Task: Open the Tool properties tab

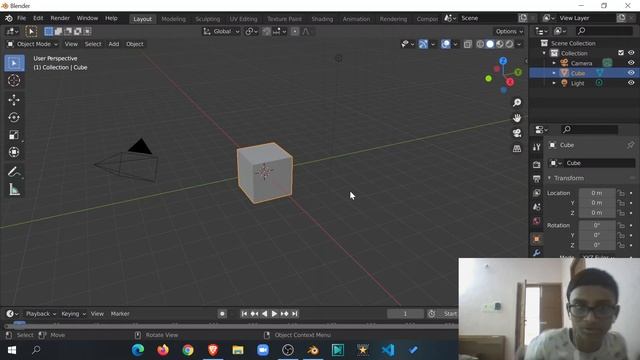Action: click(537, 147)
